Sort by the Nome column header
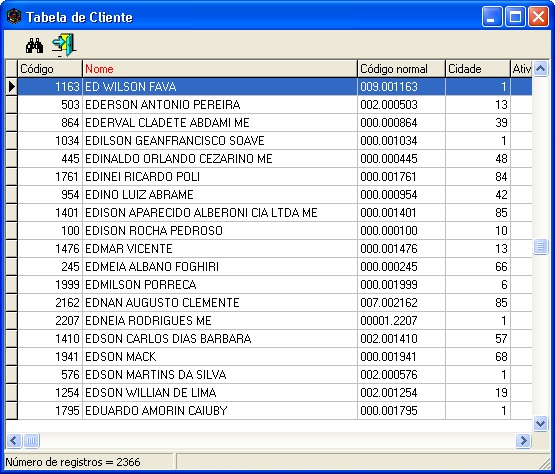Viewport: 555px width, 474px height. [x=220, y=69]
